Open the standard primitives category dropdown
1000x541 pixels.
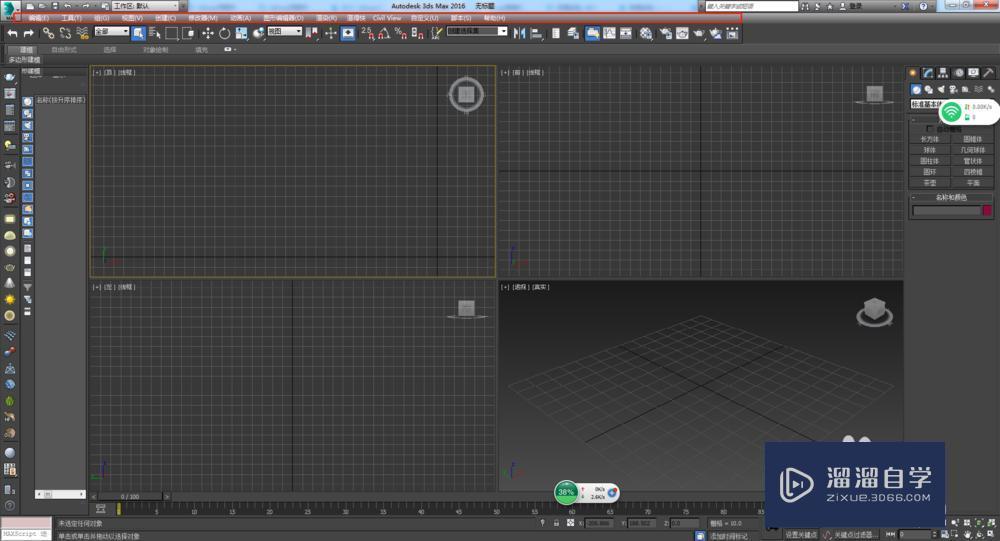pyautogui.click(x=924, y=104)
